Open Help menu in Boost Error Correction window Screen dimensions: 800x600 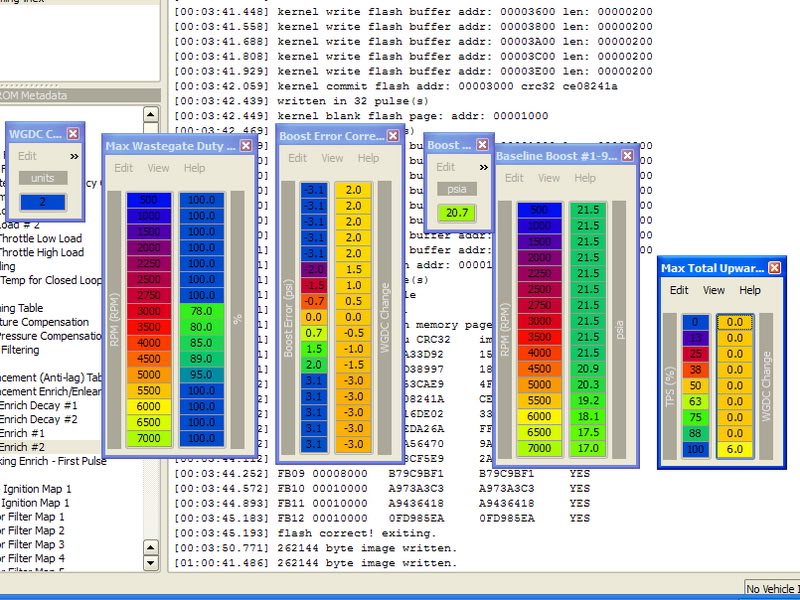368,158
